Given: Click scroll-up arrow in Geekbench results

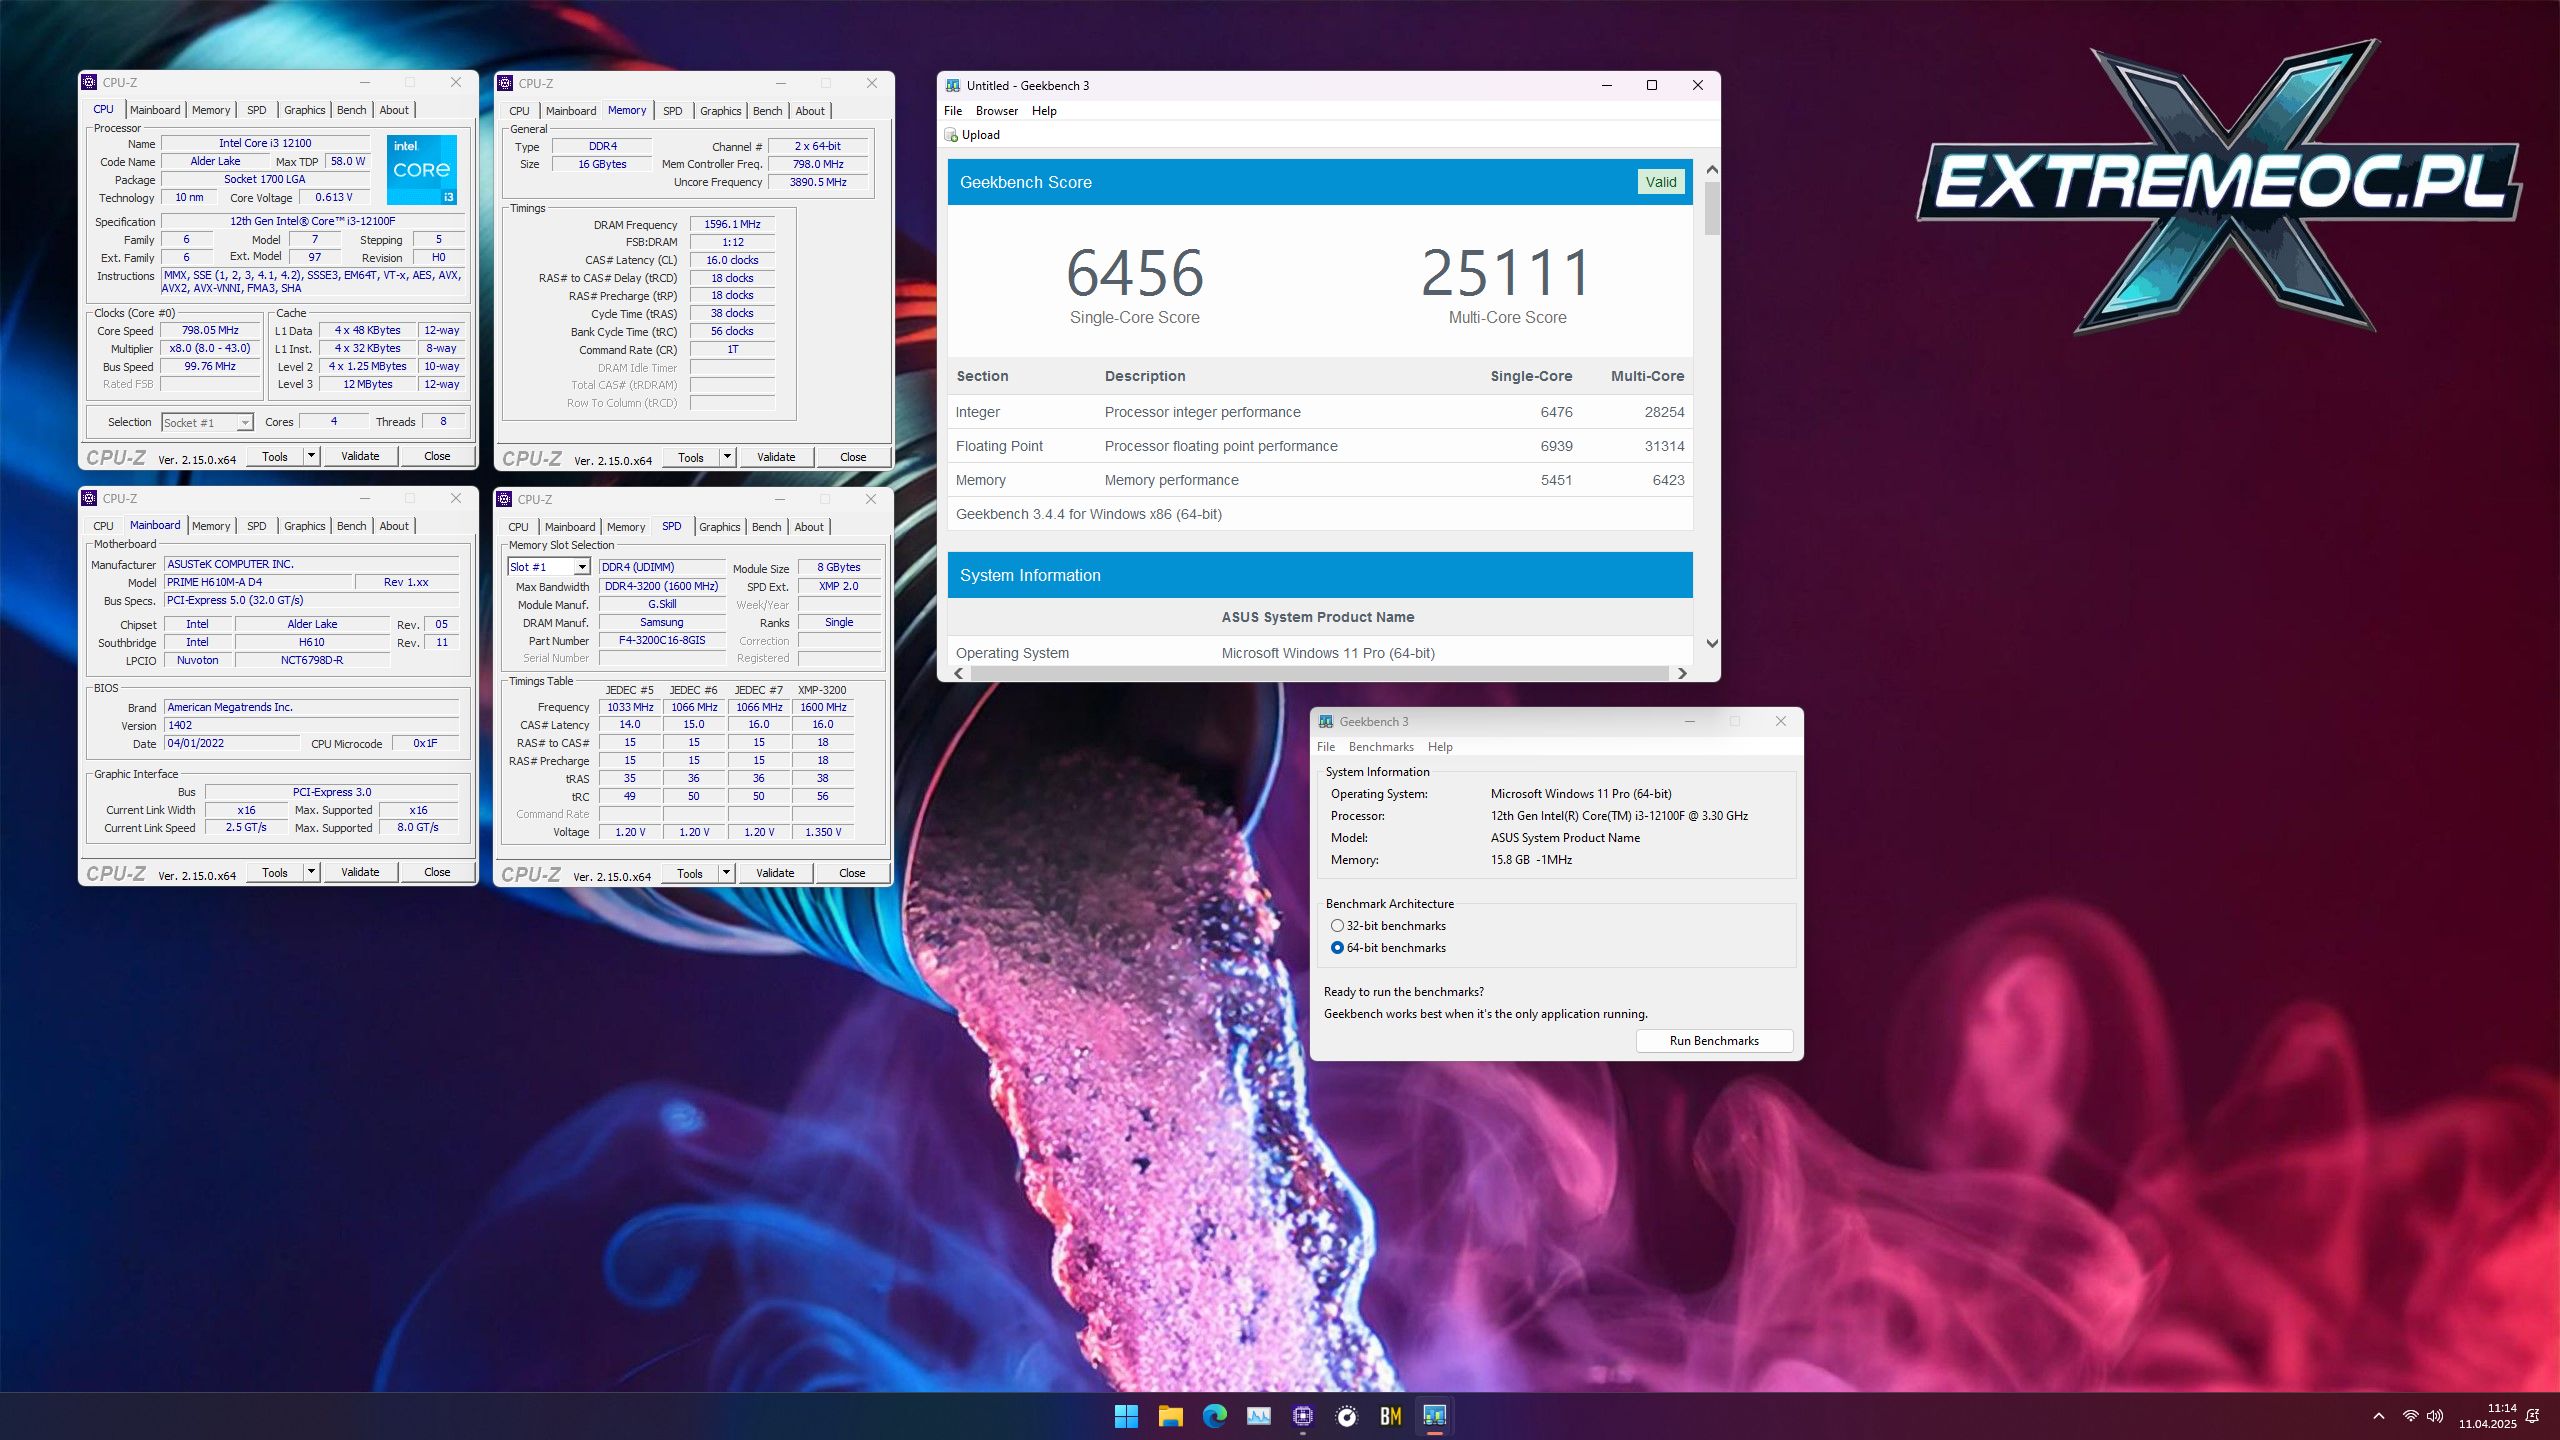Looking at the screenshot, I should pyautogui.click(x=1712, y=170).
